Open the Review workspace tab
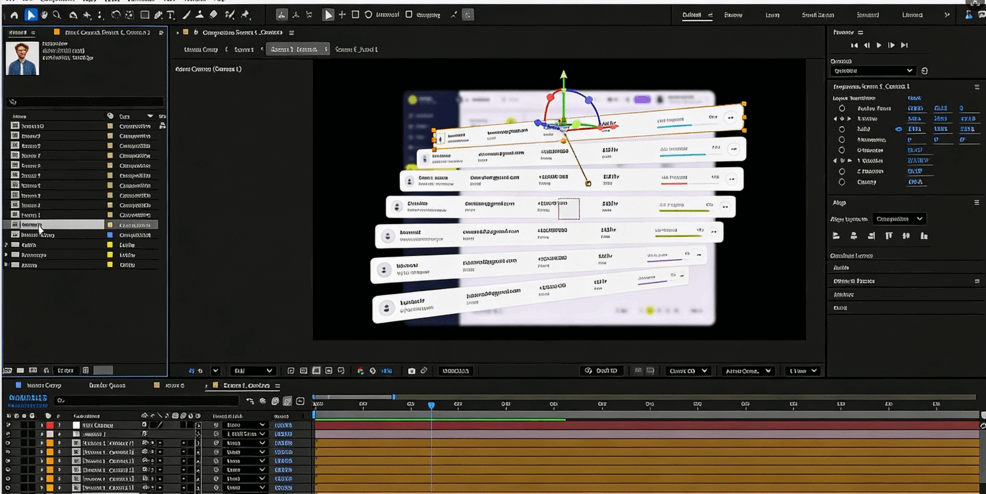986x494 pixels. pyautogui.click(x=733, y=15)
